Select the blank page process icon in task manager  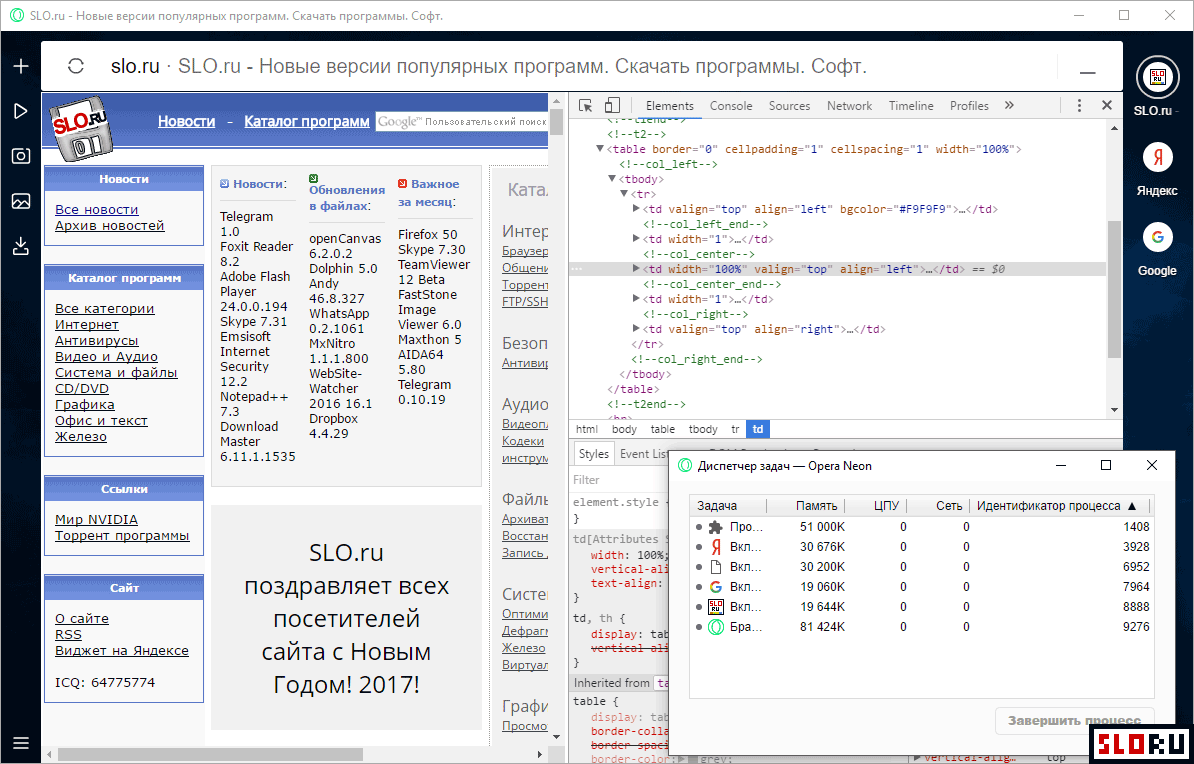click(715, 567)
